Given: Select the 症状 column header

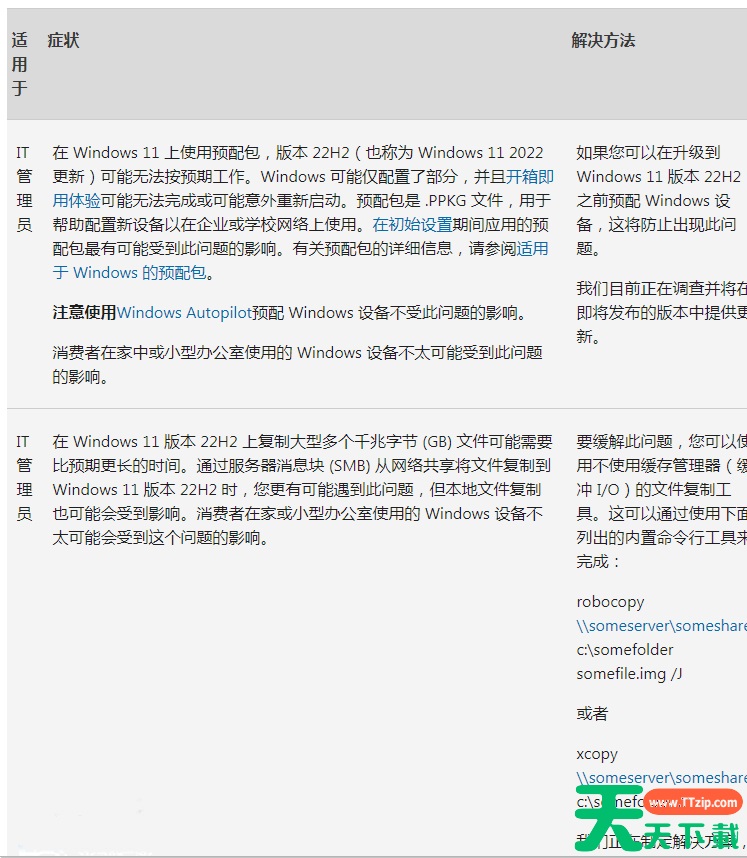Looking at the screenshot, I should 63,40.
